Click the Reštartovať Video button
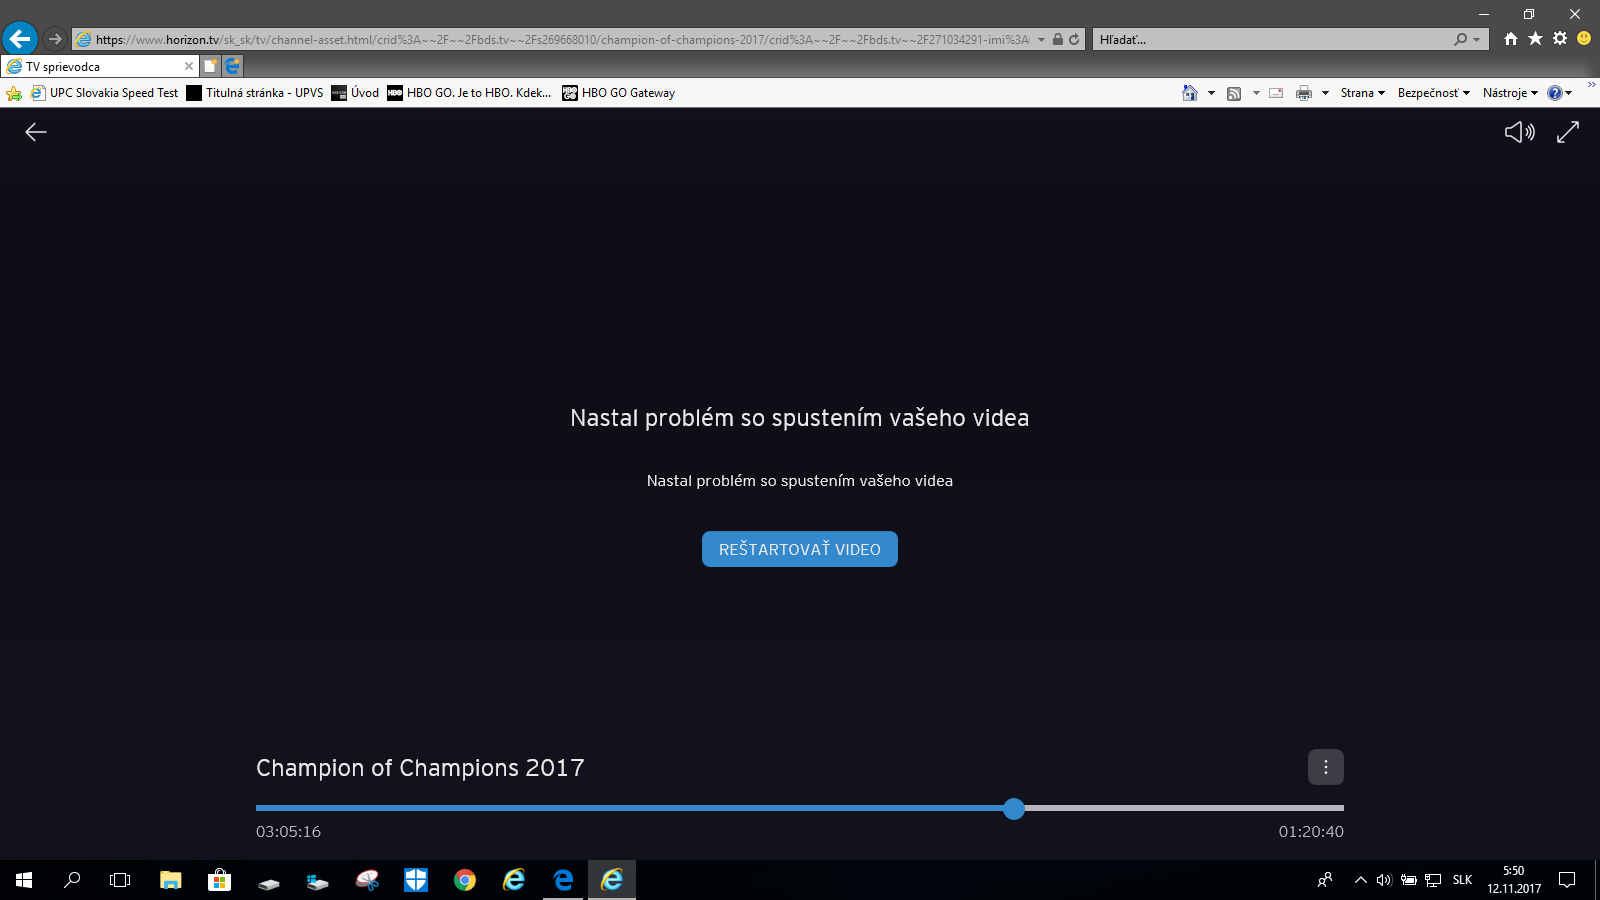Viewport: 1600px width, 900px height. 799,549
